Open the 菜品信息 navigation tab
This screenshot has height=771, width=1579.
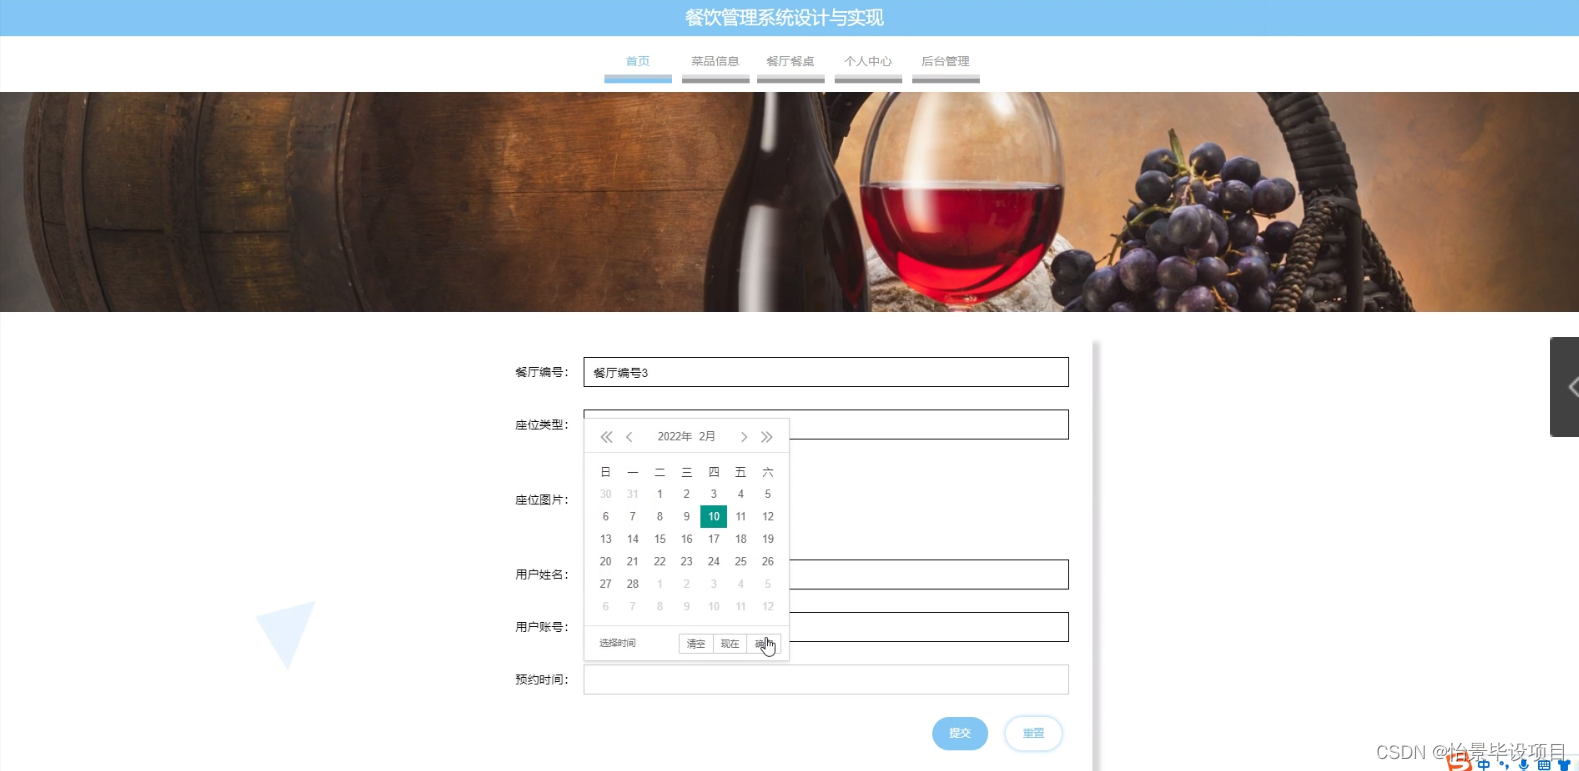pyautogui.click(x=715, y=61)
